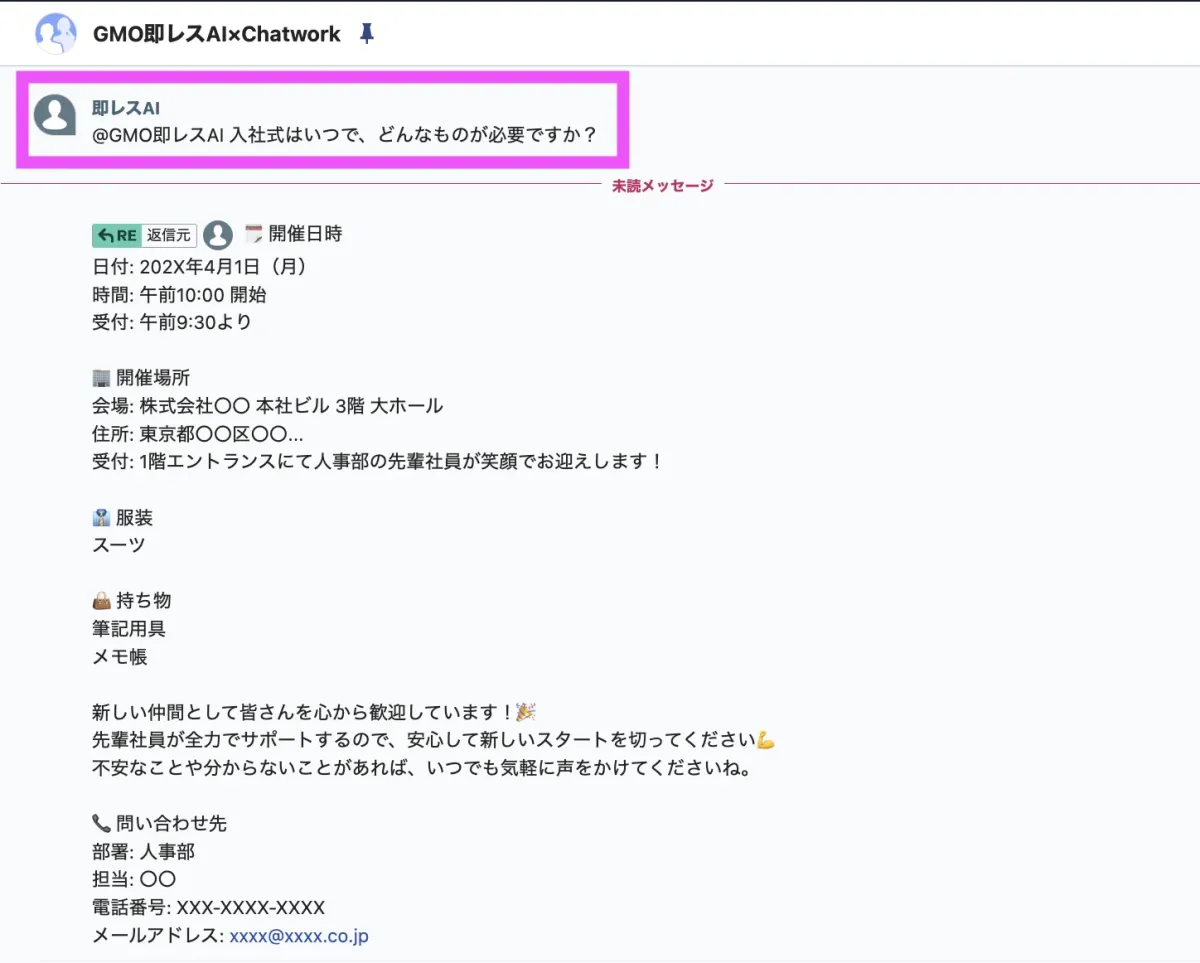Open the 返信元 original message button

168,235
